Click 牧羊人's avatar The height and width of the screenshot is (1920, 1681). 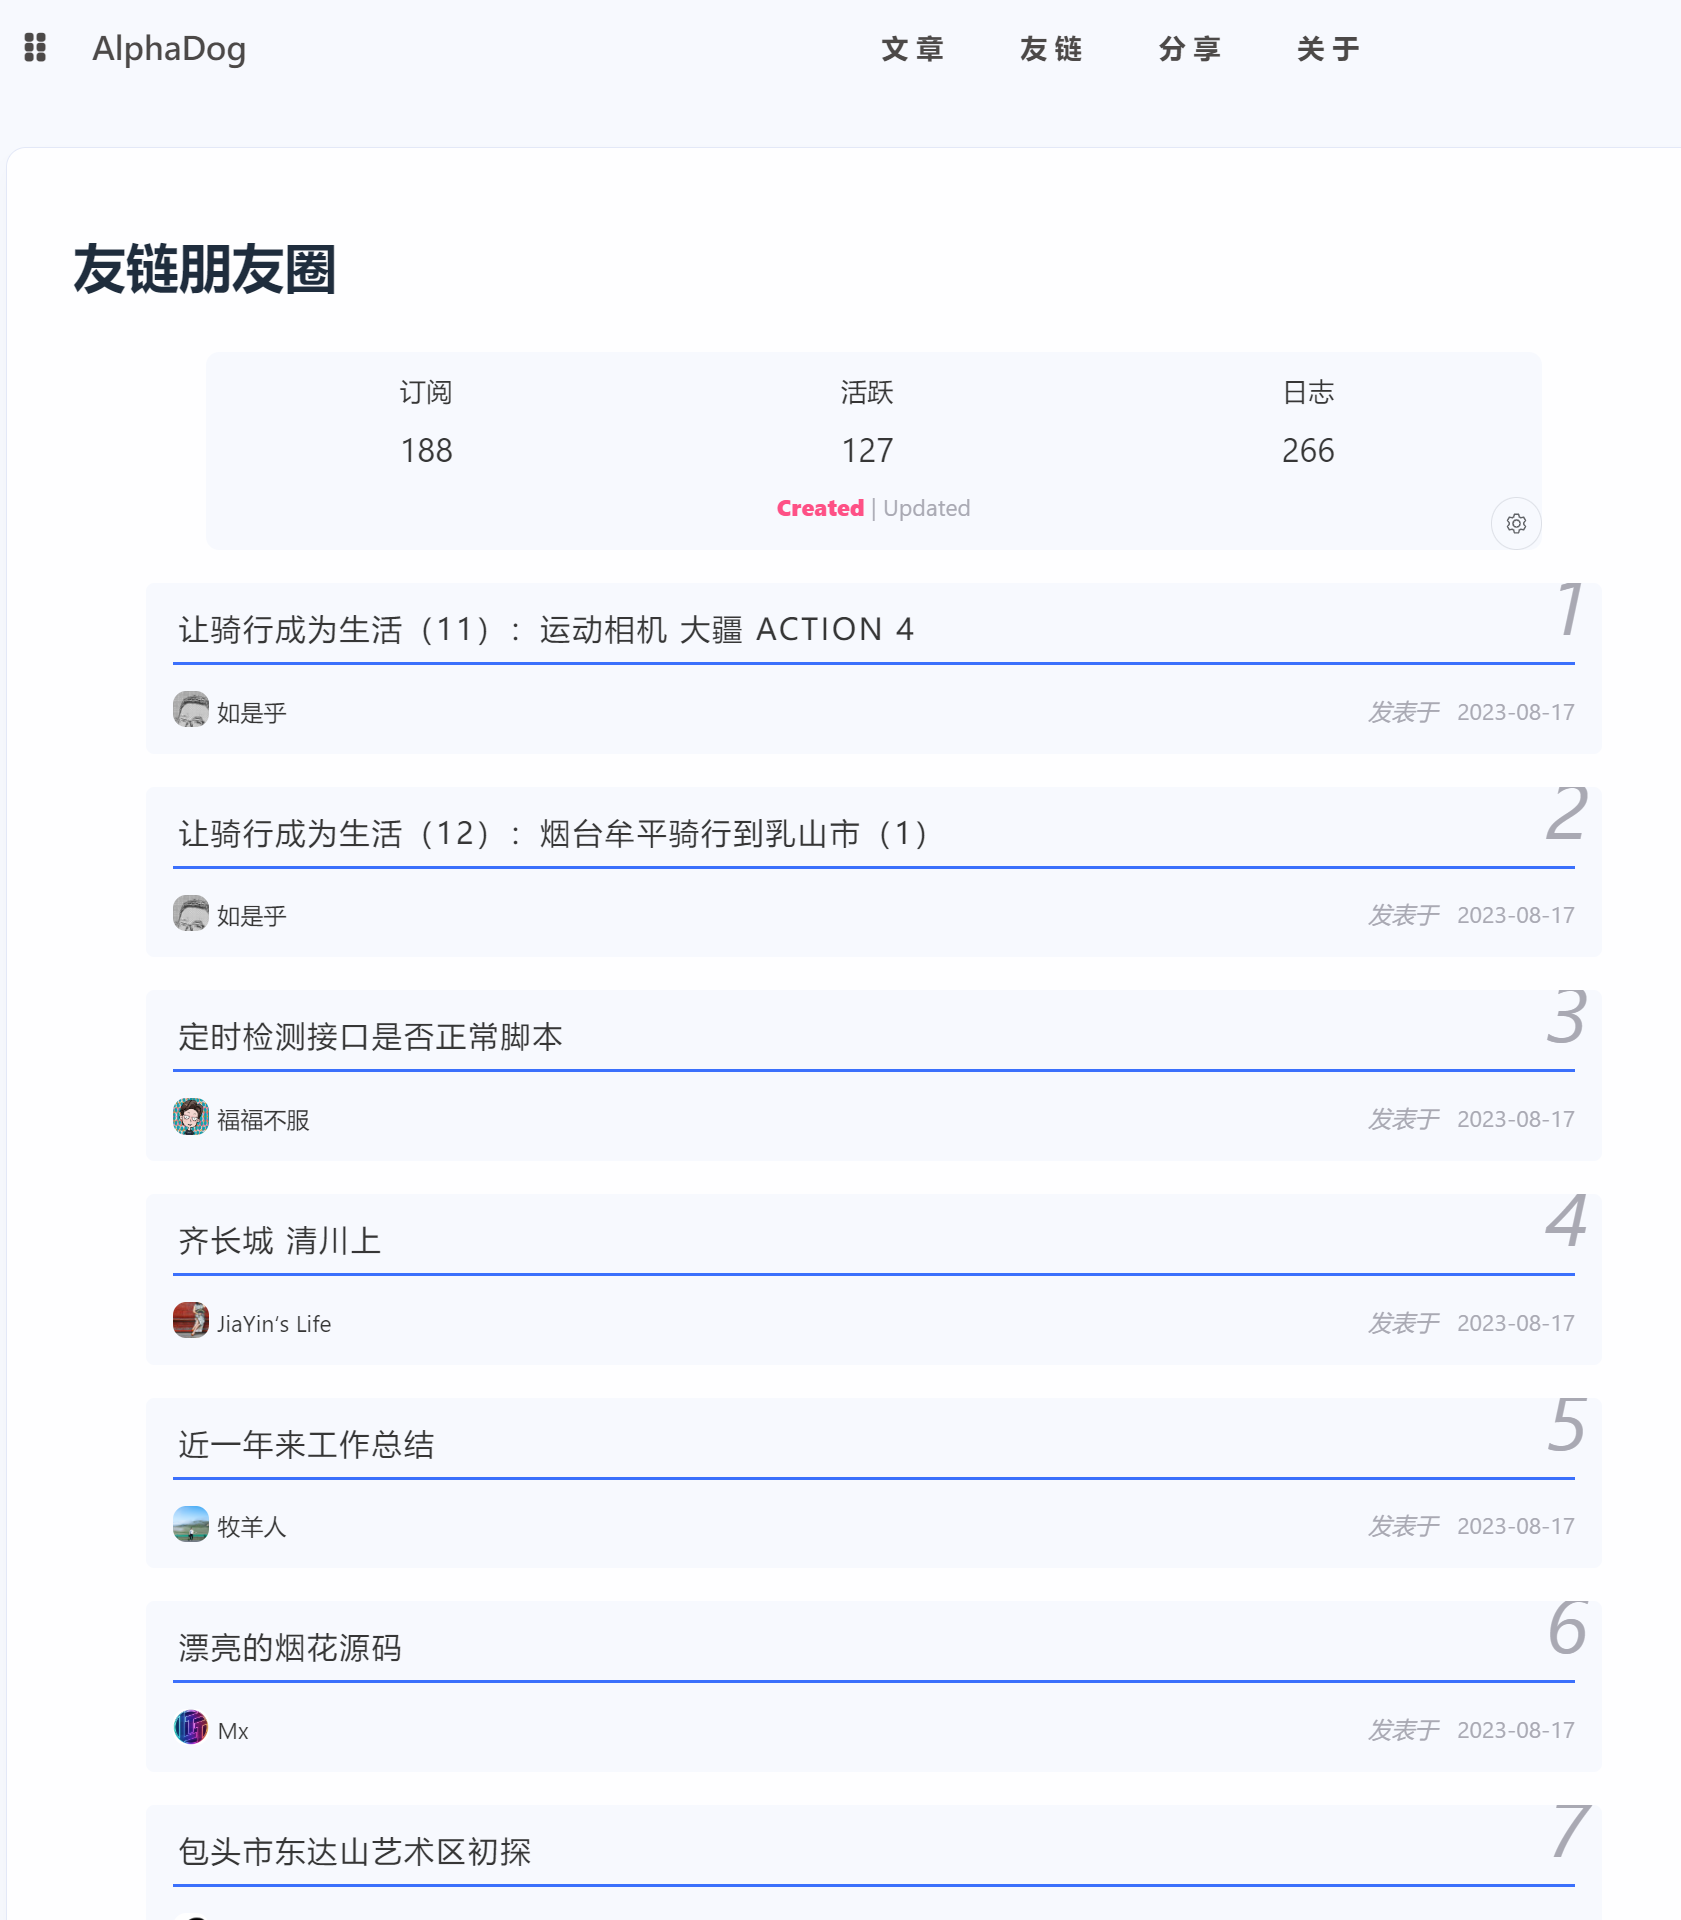(x=190, y=1526)
